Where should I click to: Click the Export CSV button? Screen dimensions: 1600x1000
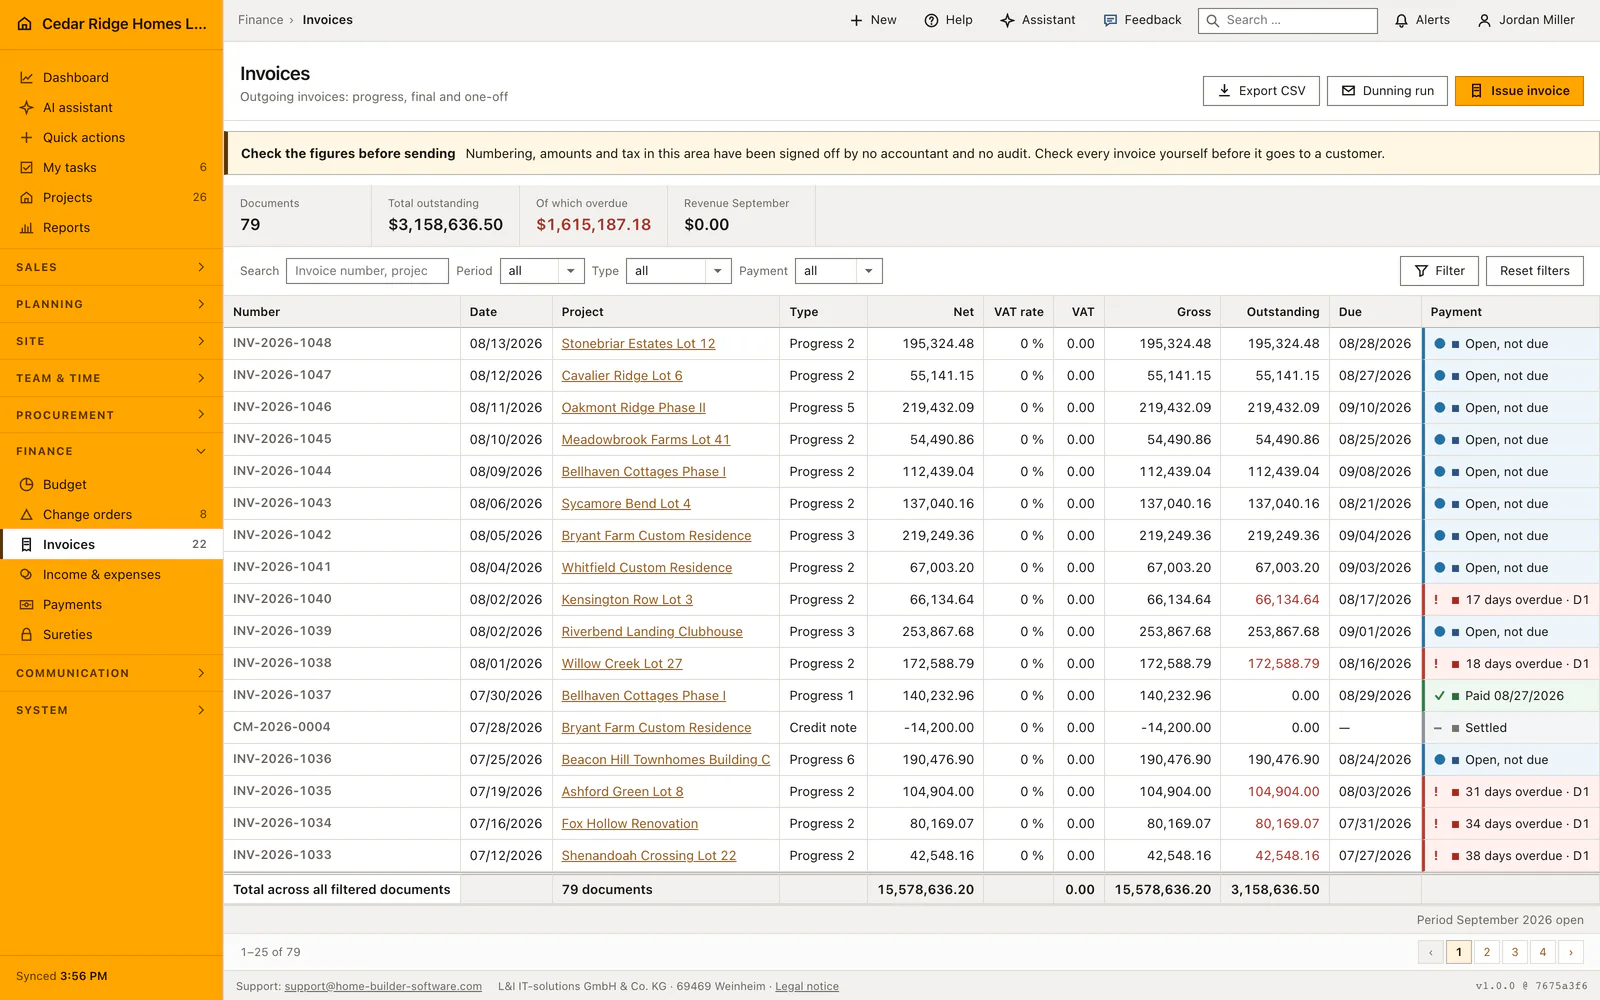tap(1261, 91)
